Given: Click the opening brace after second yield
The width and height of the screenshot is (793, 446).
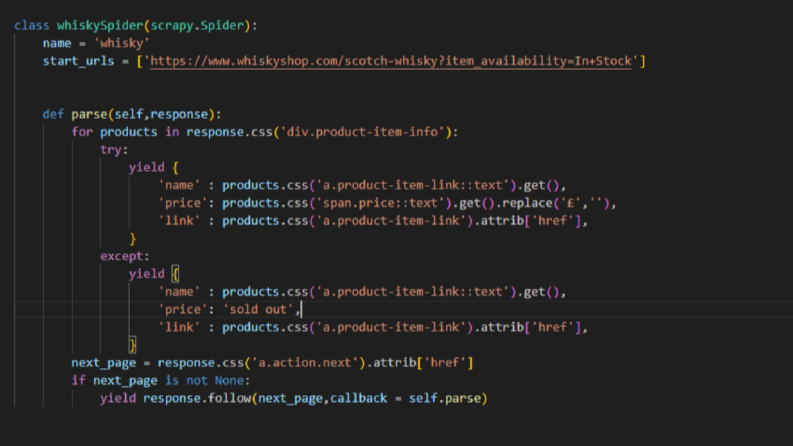Looking at the screenshot, I should click(x=175, y=274).
